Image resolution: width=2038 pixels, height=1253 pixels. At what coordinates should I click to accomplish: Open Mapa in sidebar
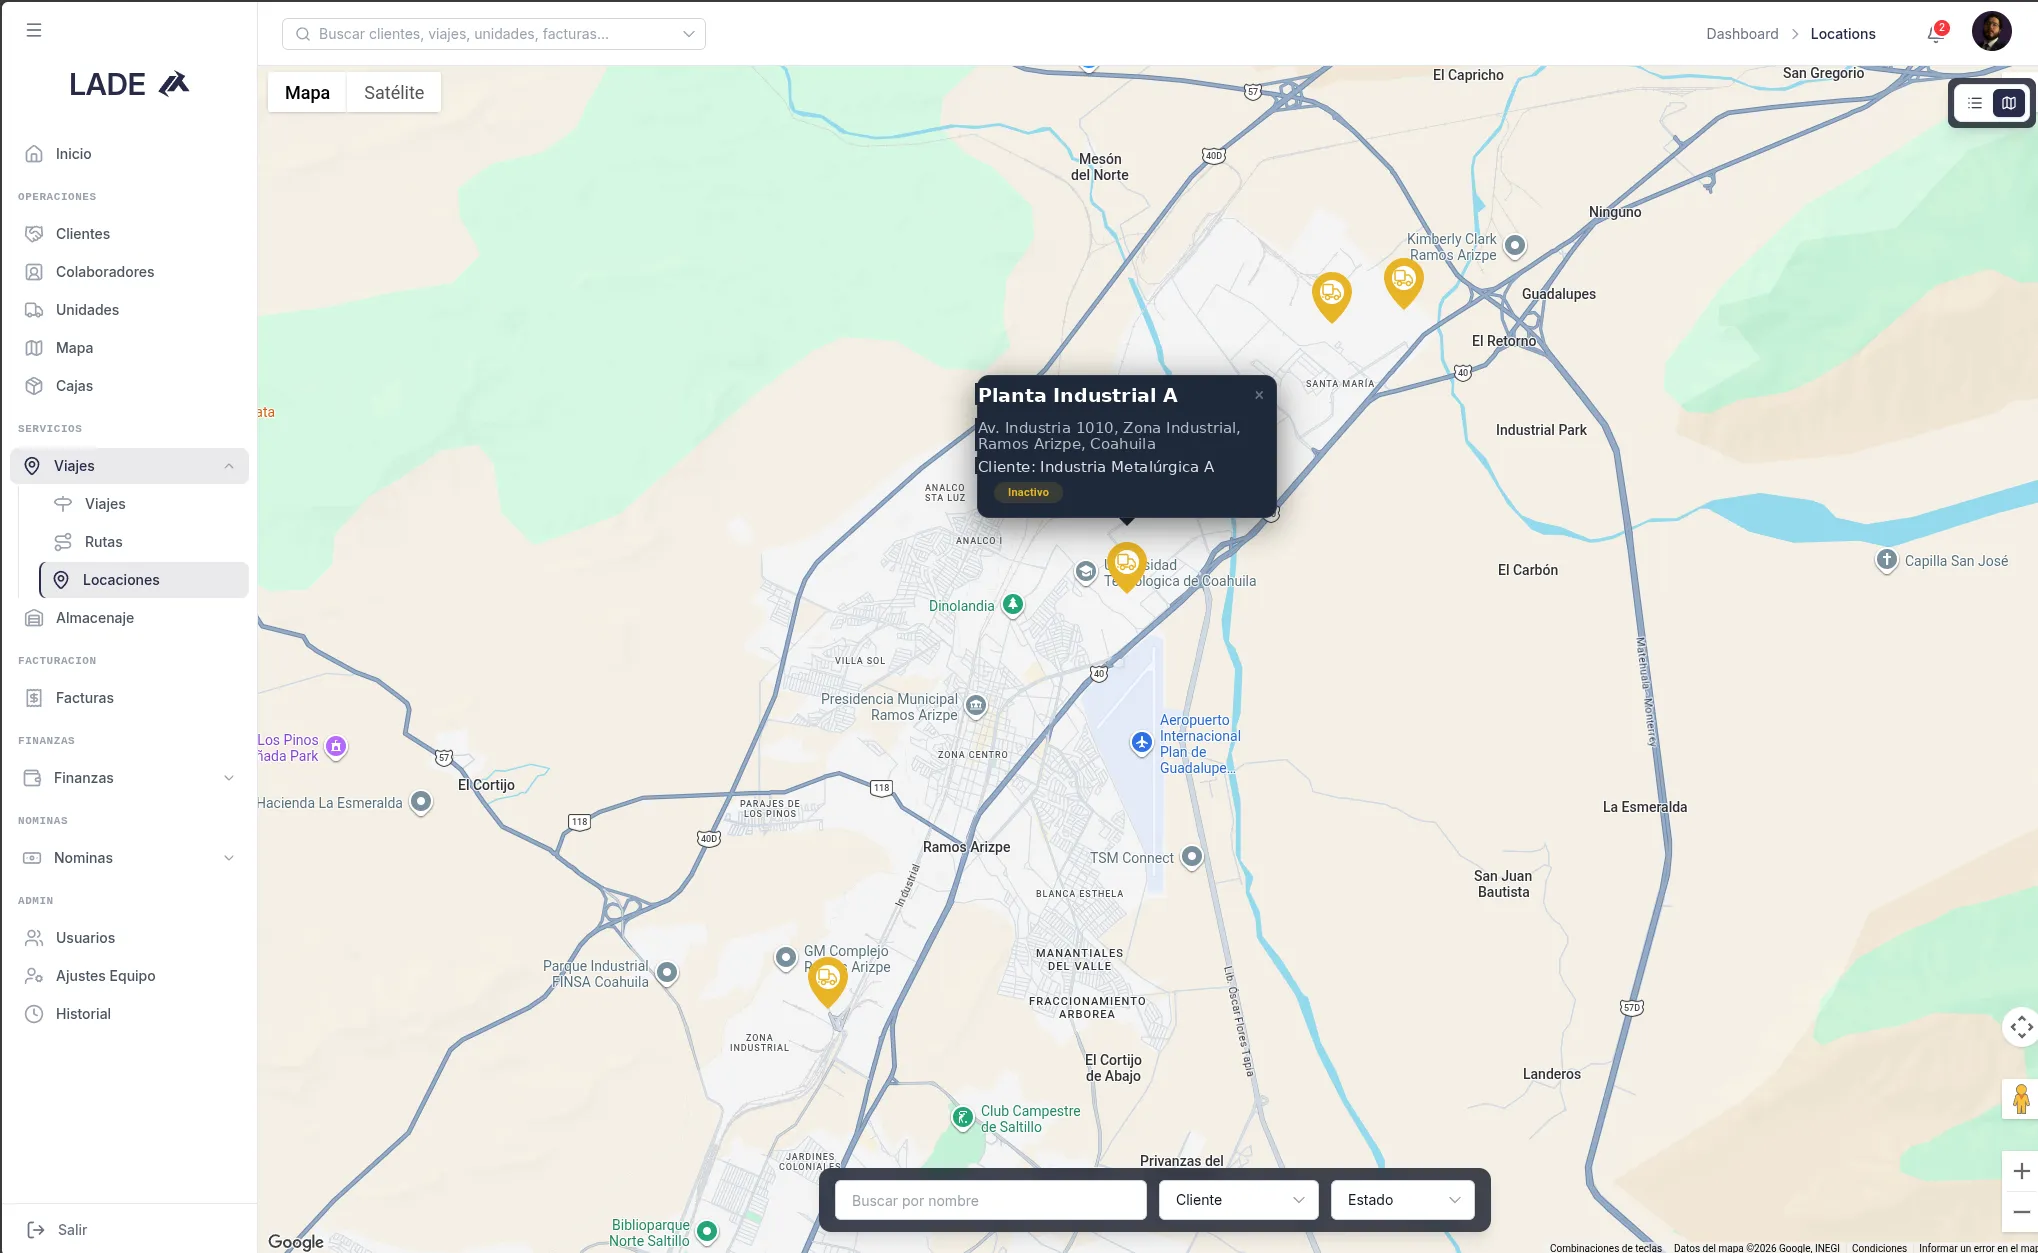[129, 348]
